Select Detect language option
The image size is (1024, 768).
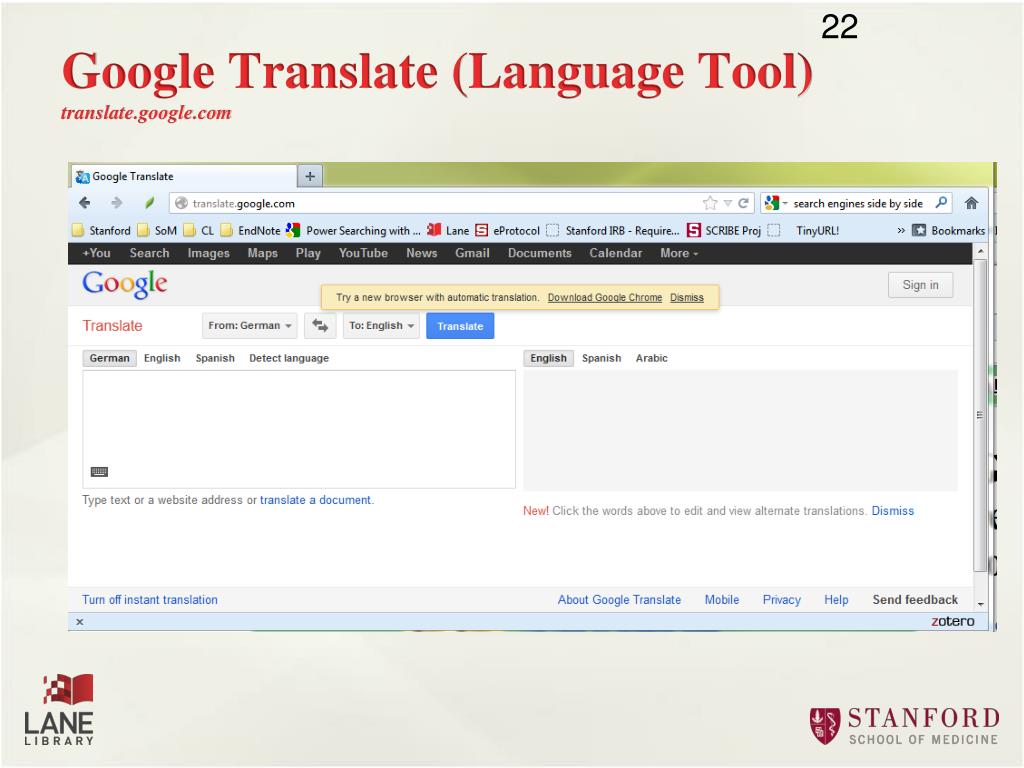(289, 358)
